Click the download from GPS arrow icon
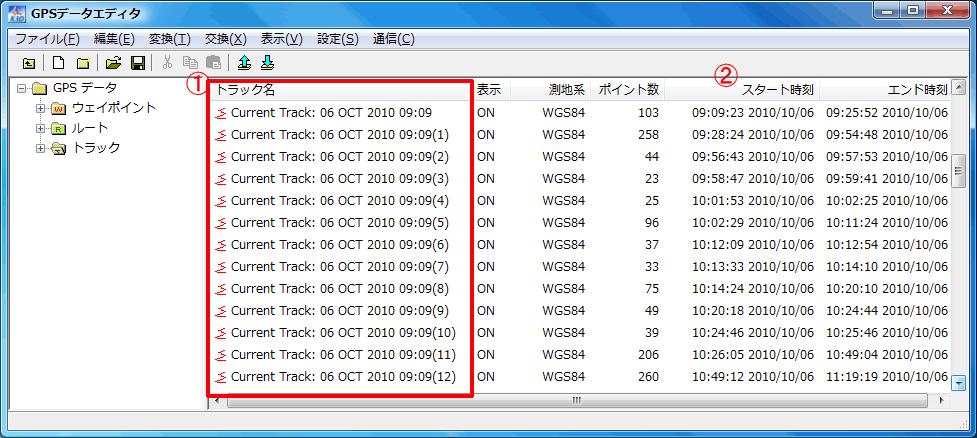Viewport: 977px width, 438px height. pos(267,64)
